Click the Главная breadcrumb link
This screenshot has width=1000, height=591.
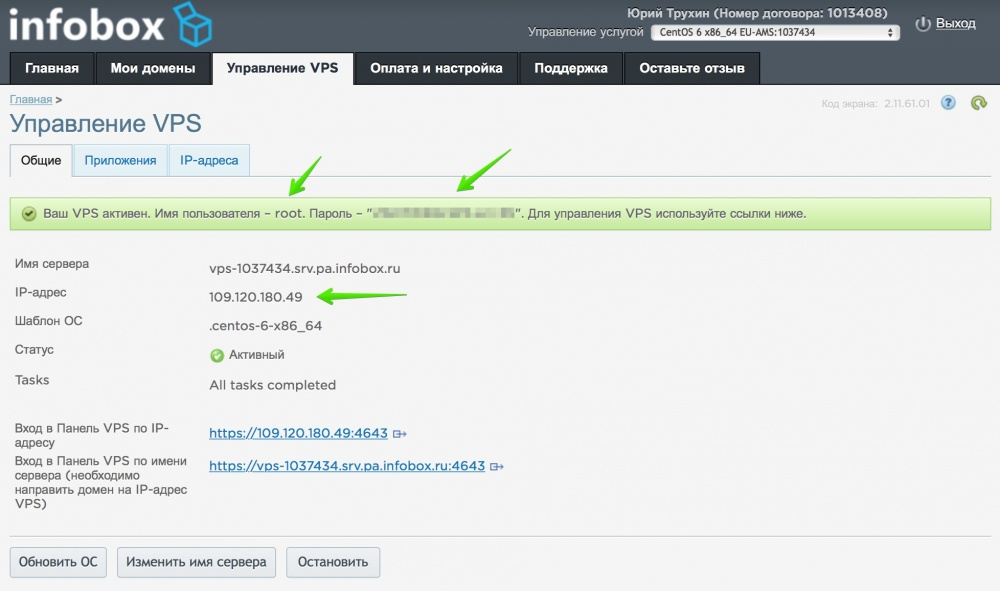pos(31,99)
